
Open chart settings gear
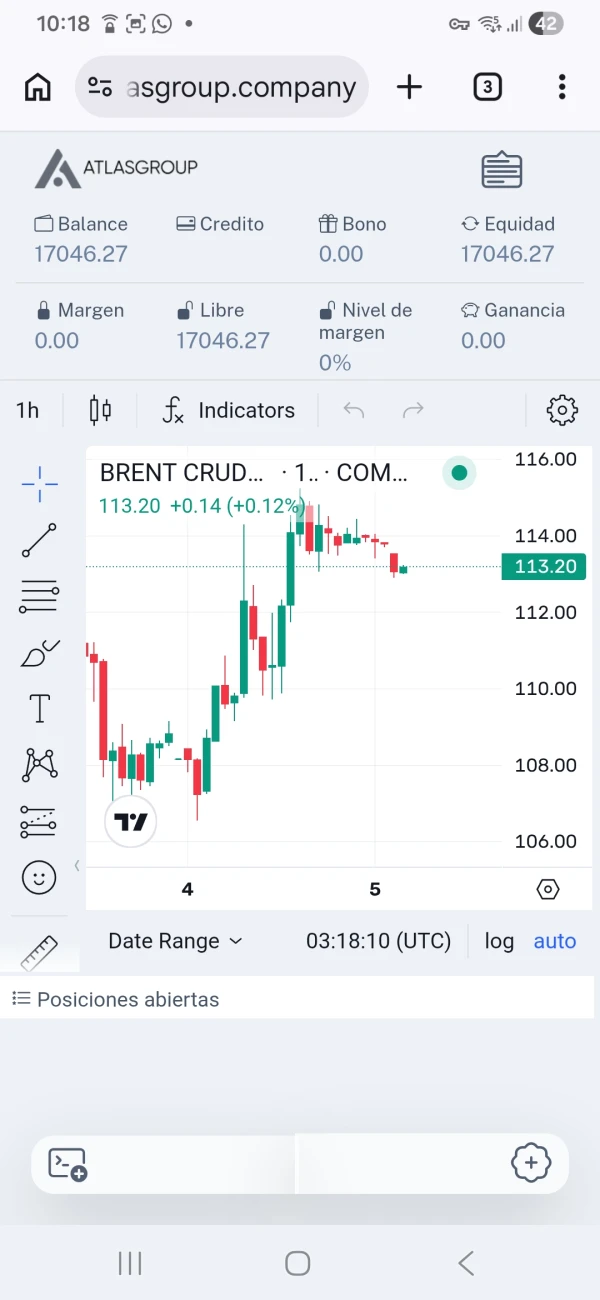(562, 410)
